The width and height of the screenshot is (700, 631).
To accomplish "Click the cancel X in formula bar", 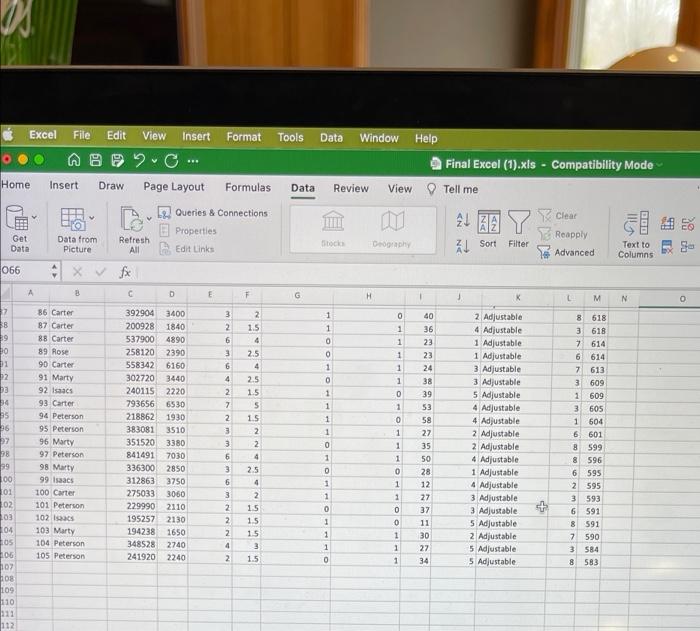I will pyautogui.click(x=77, y=272).
